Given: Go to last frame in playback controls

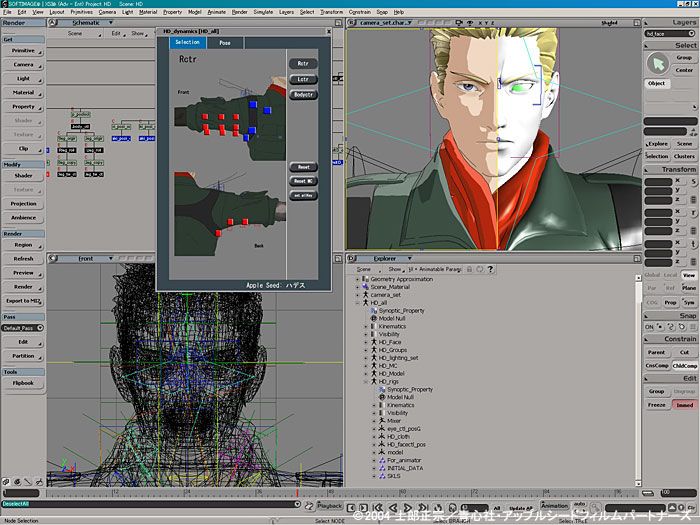Looking at the screenshot, I should [423, 508].
